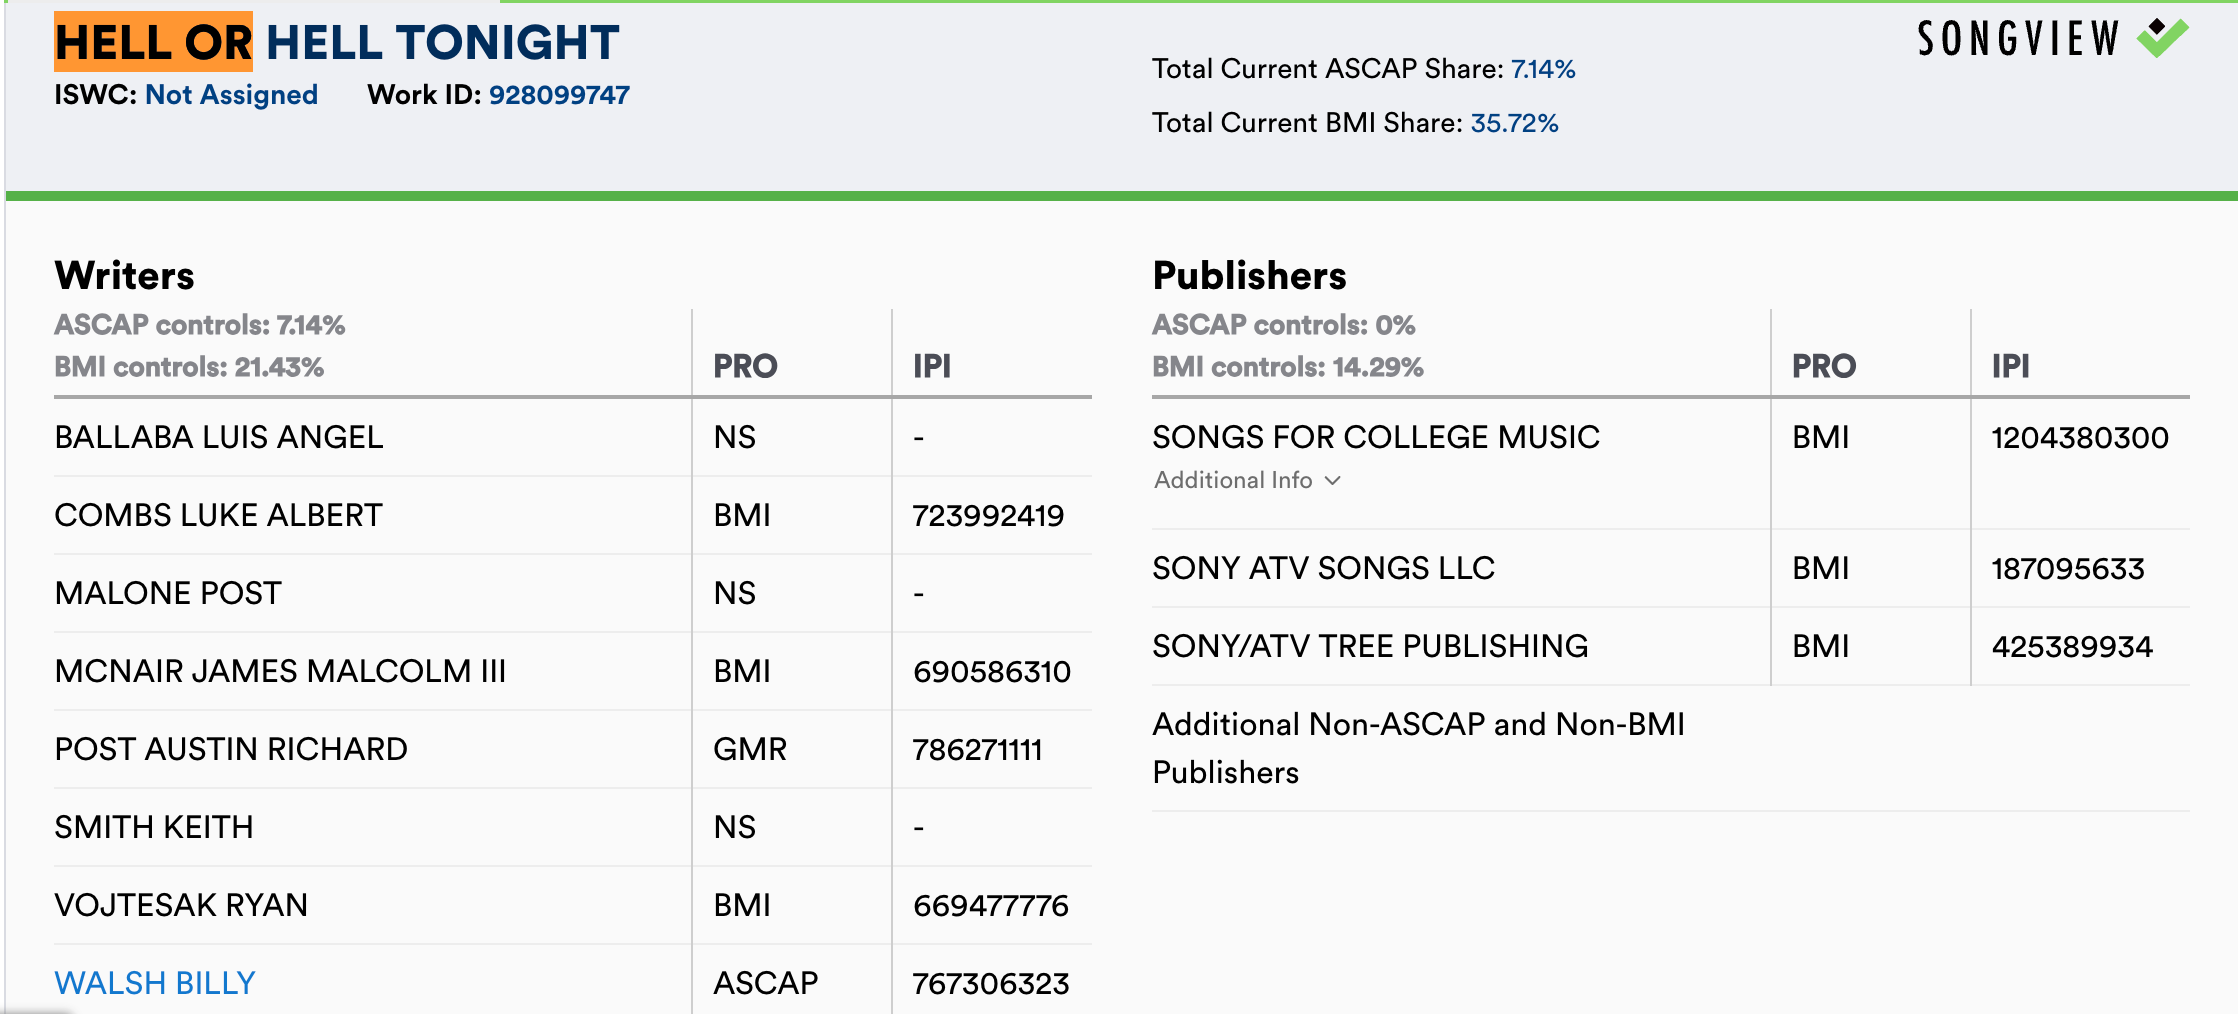Open the WALSH BILLY writer link

click(x=155, y=983)
